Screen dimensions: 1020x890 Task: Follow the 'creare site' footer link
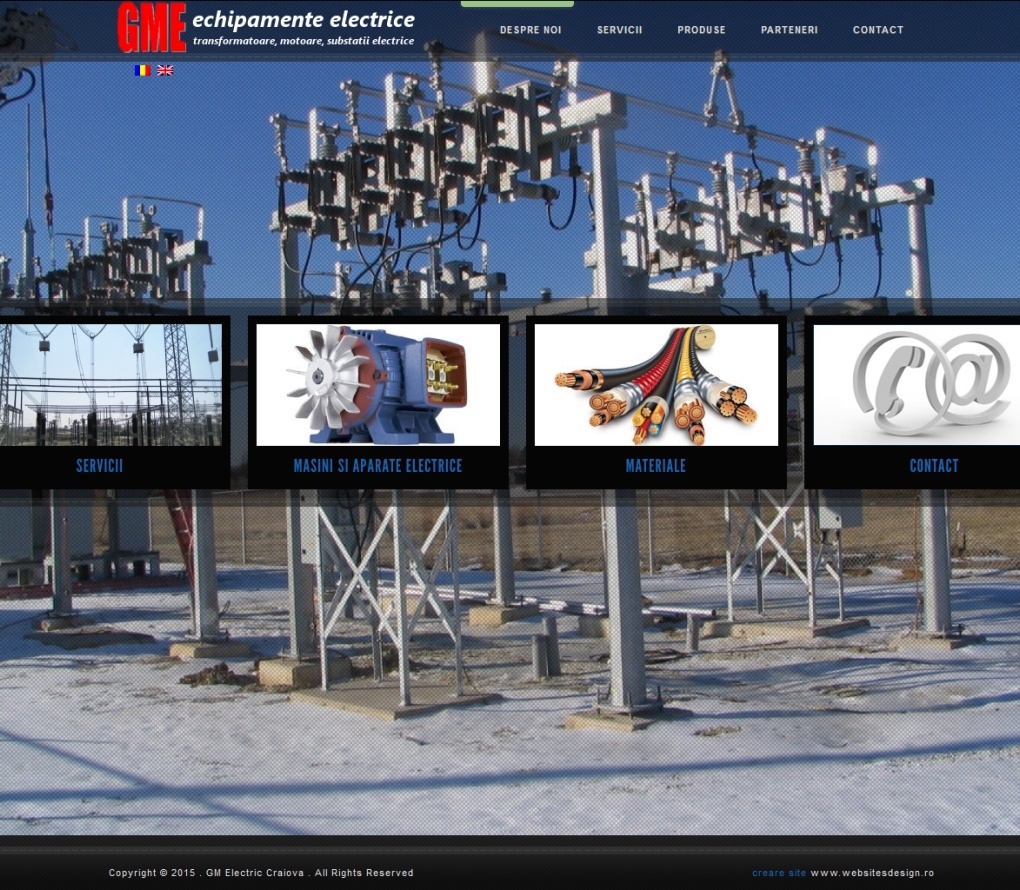tap(778, 873)
